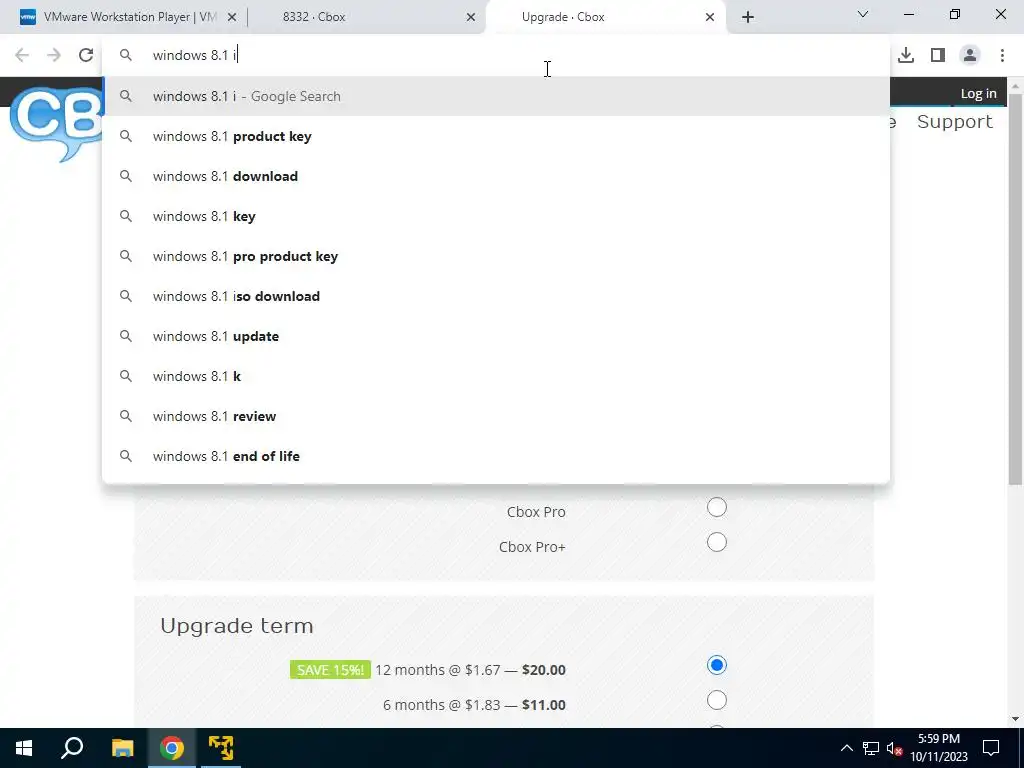Choose 'windows 8.1 k' suggestion

pyautogui.click(x=496, y=376)
